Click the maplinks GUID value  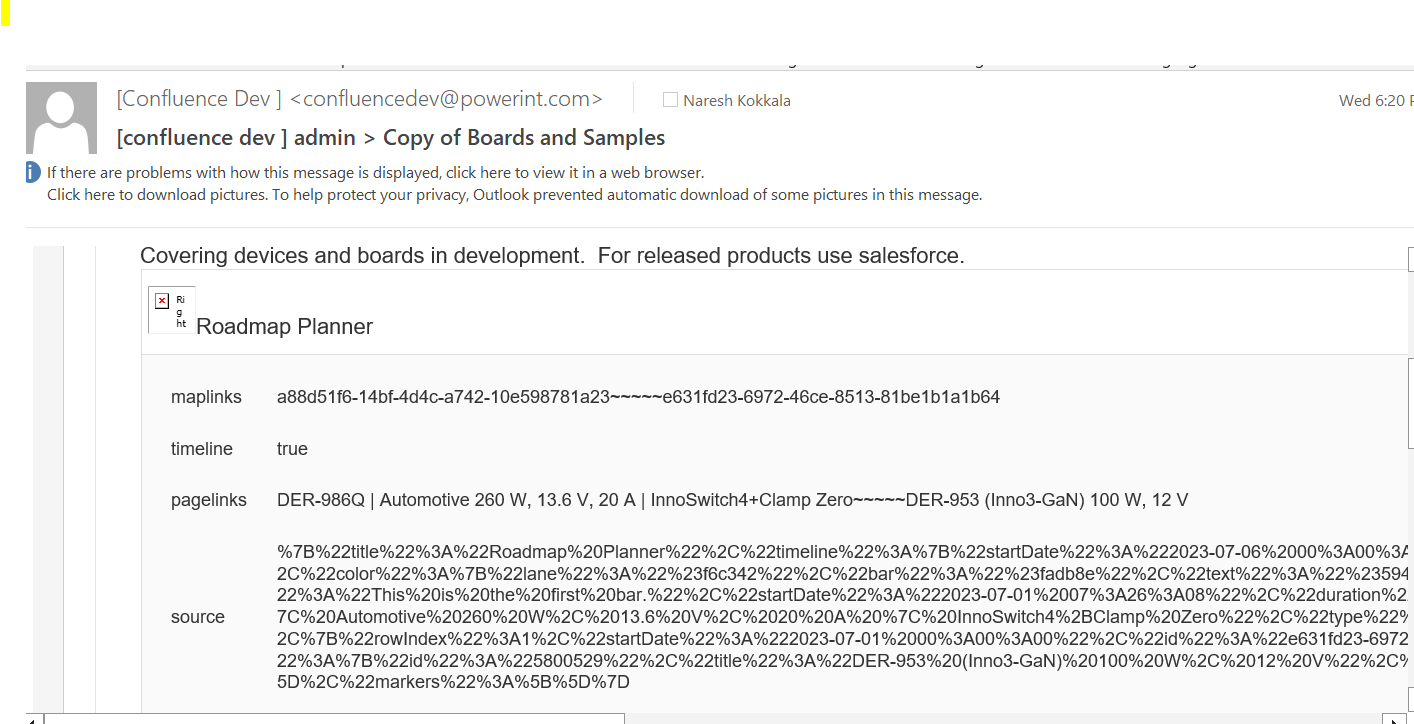pos(638,397)
